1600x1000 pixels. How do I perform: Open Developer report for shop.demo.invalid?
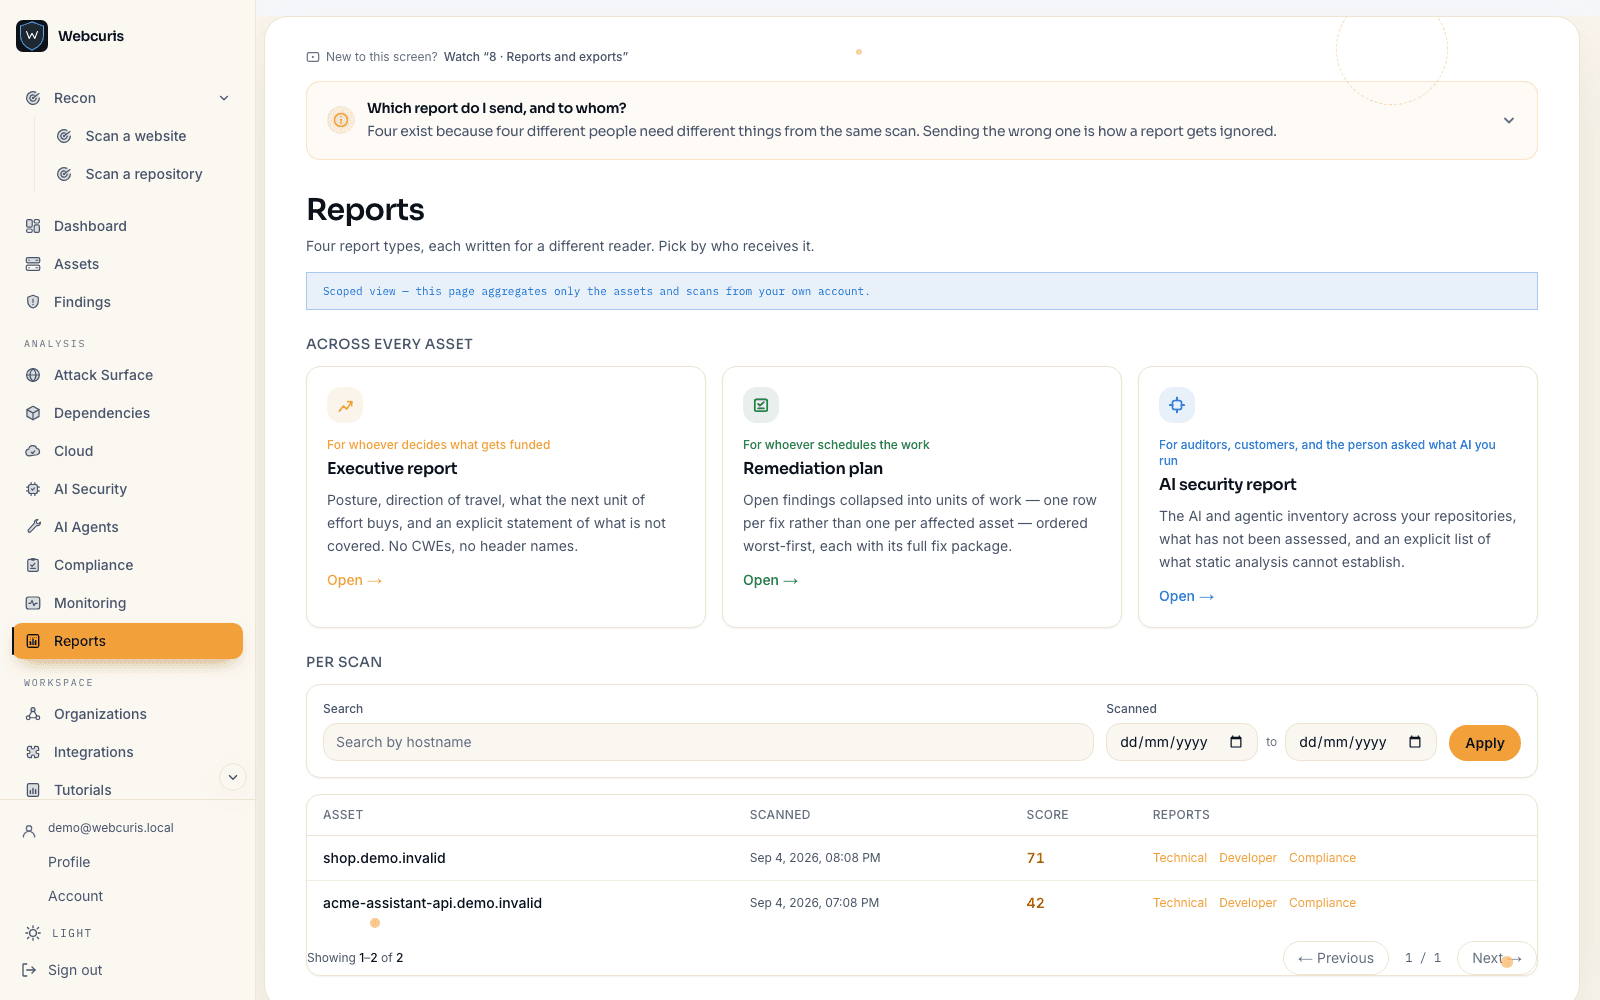point(1248,858)
